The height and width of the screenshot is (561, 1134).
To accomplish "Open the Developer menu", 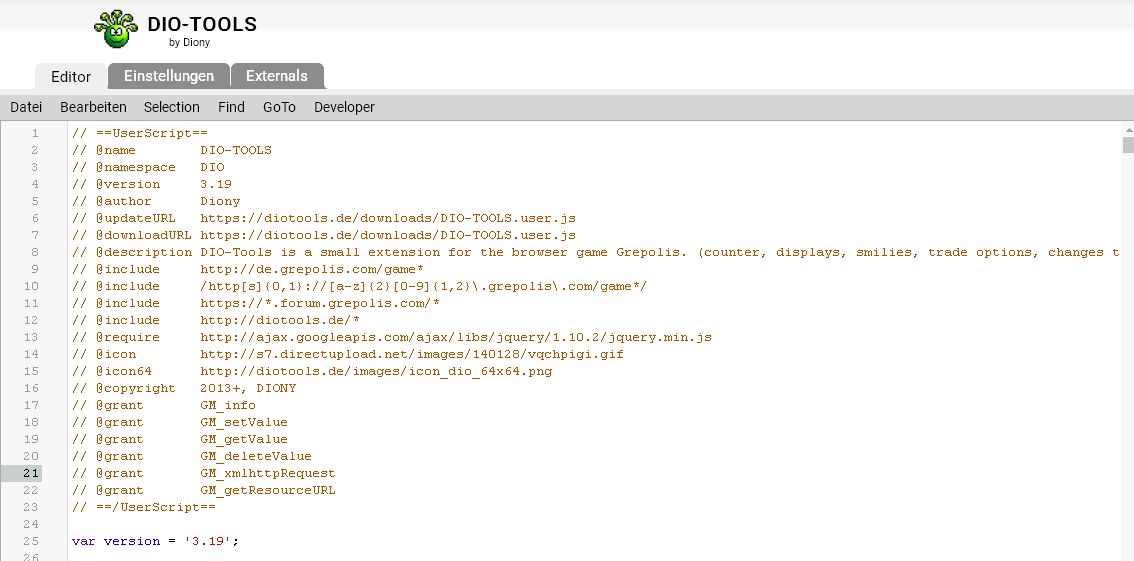I will coord(344,107).
